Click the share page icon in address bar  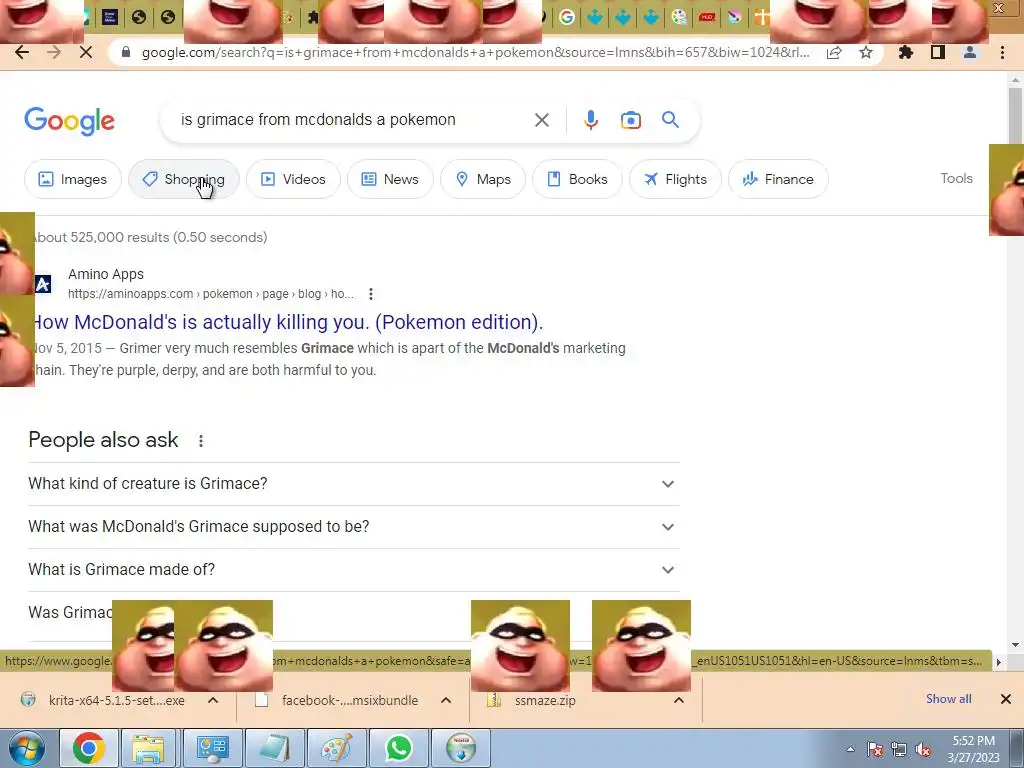pos(834,53)
